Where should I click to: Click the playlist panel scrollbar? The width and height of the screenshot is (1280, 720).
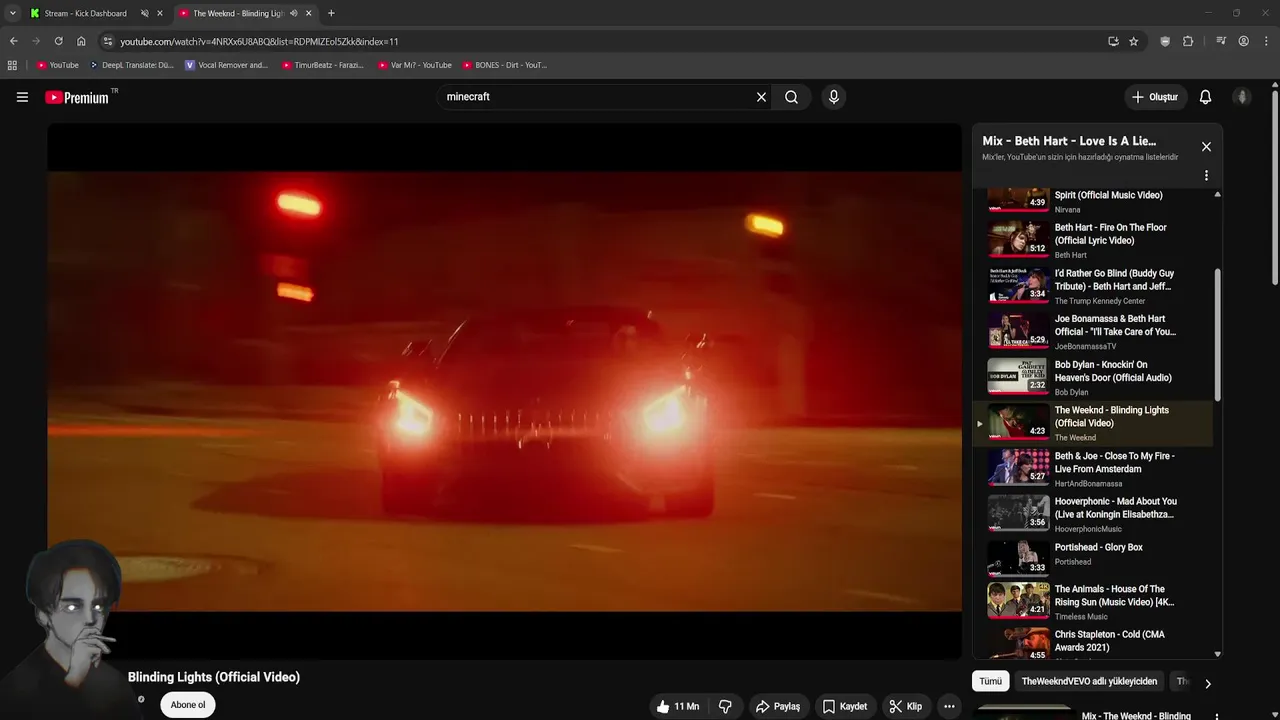coord(1217,335)
